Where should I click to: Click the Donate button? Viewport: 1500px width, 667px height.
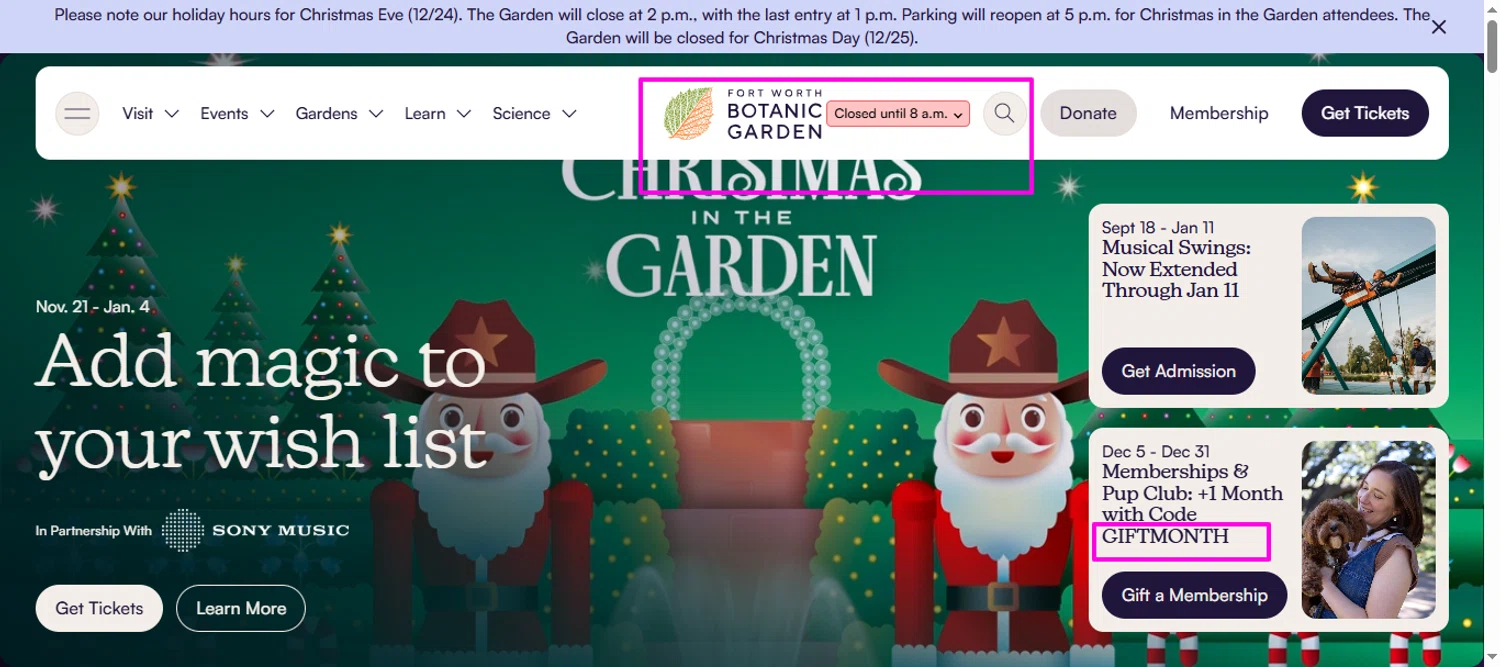(1088, 113)
